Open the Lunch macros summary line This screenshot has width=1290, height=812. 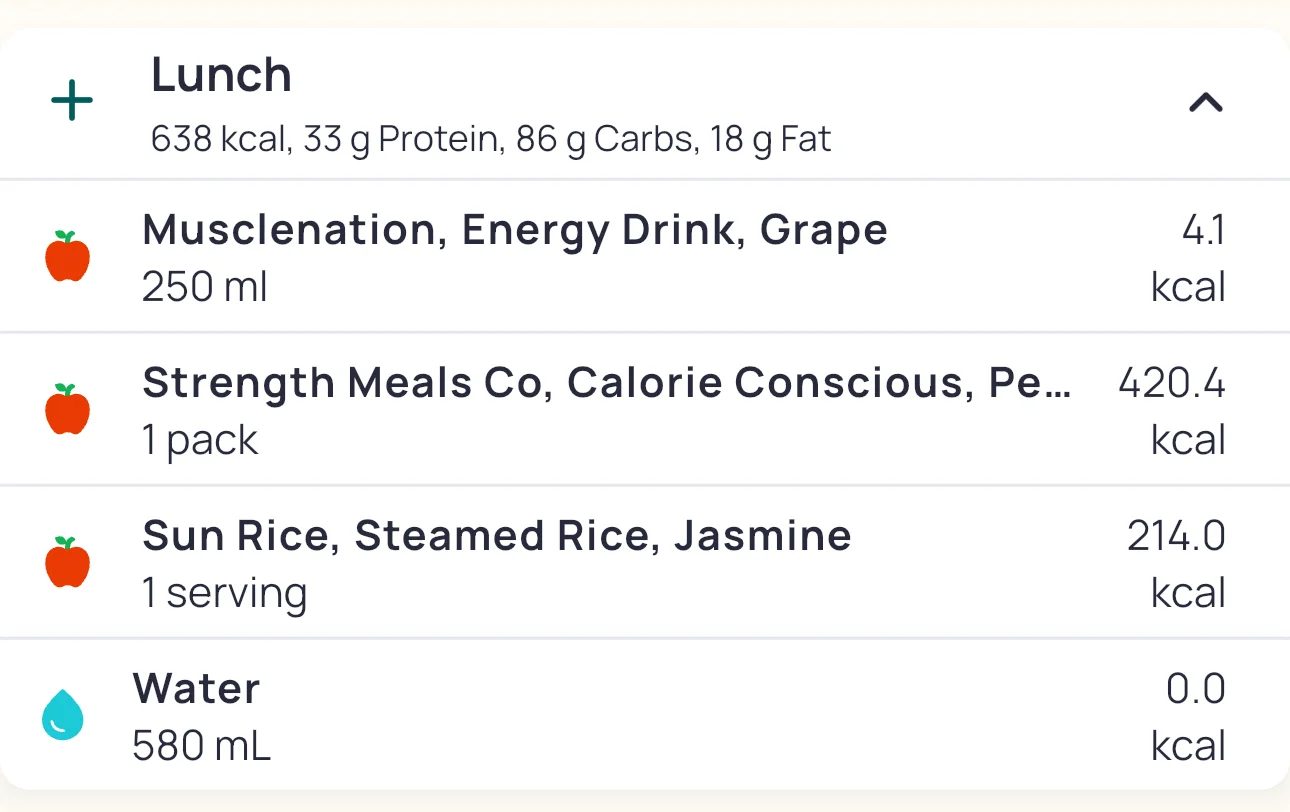(x=490, y=139)
